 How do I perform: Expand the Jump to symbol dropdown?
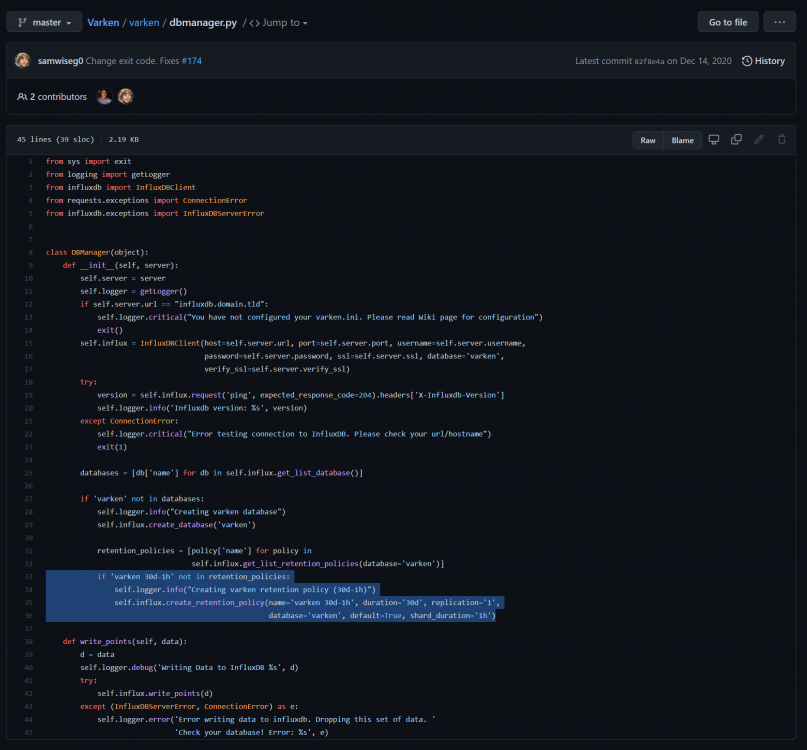(x=278, y=23)
